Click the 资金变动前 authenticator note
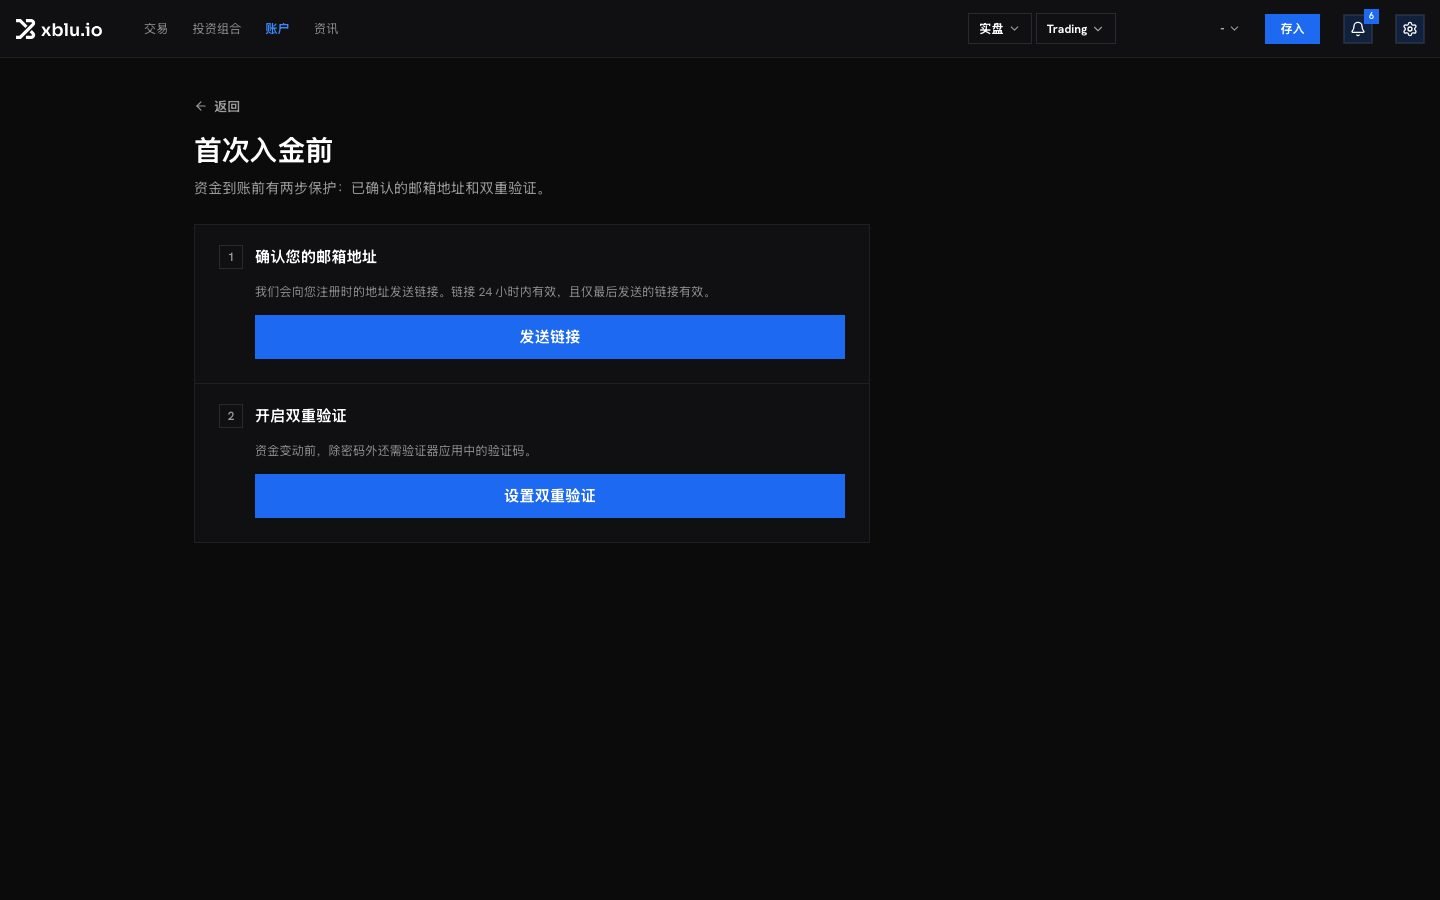Image resolution: width=1440 pixels, height=900 pixels. pyautogui.click(x=396, y=451)
